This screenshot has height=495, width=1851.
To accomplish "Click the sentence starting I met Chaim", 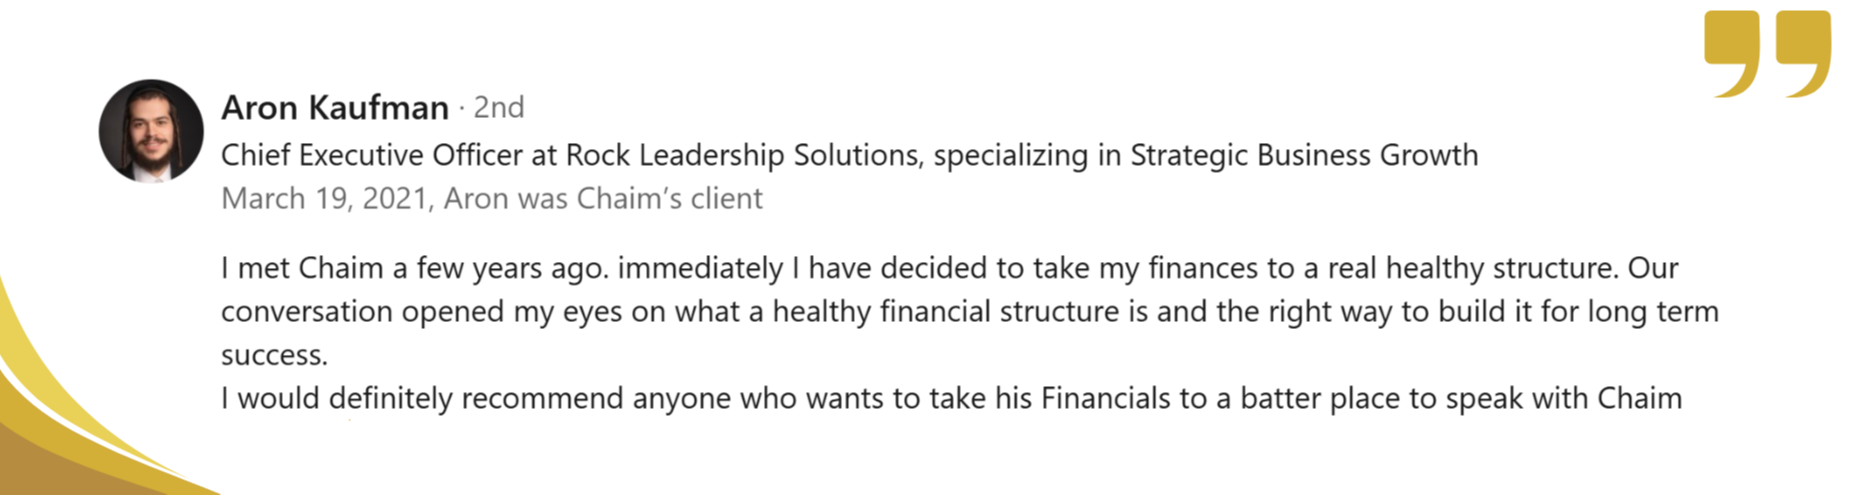I will coord(413,268).
